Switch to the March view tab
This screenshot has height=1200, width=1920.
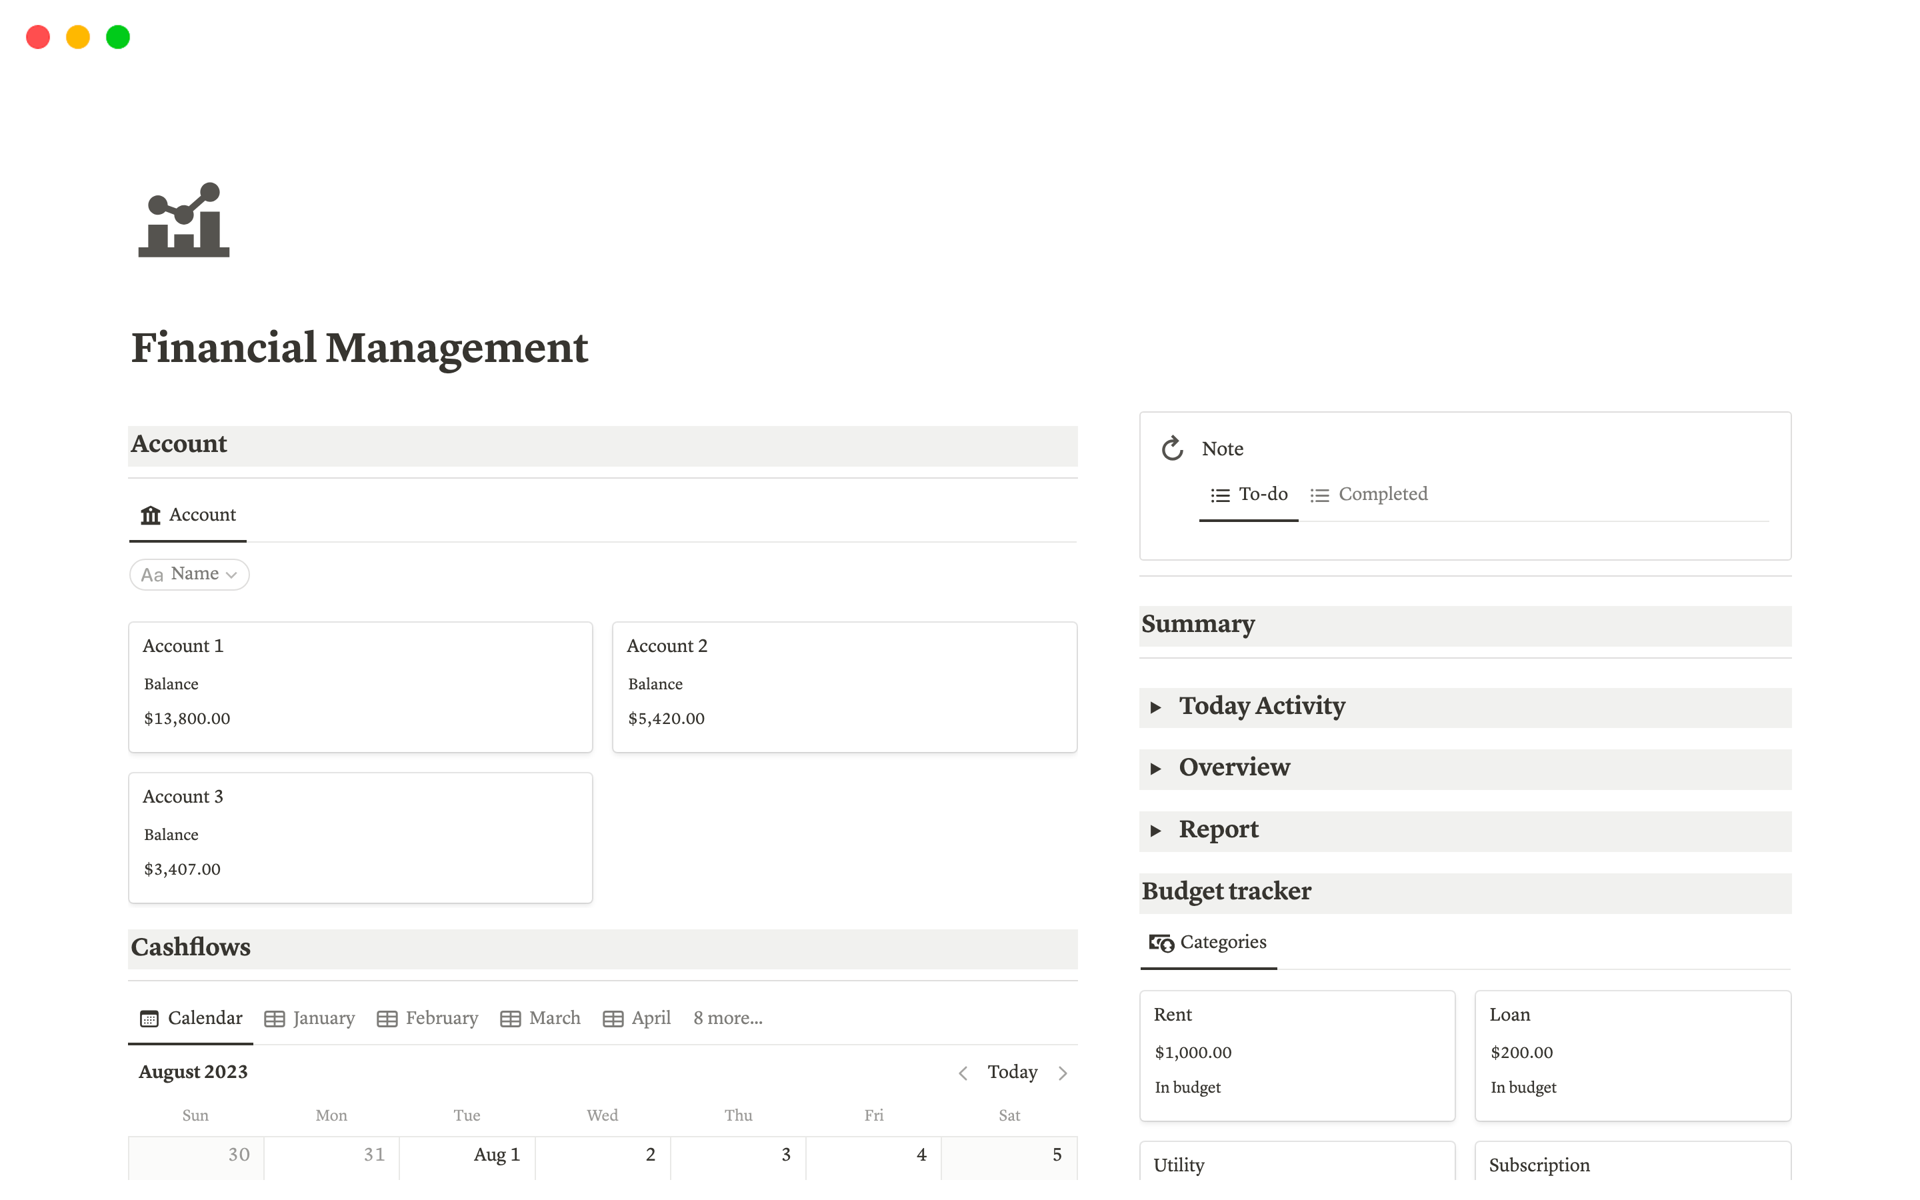coord(554,1018)
